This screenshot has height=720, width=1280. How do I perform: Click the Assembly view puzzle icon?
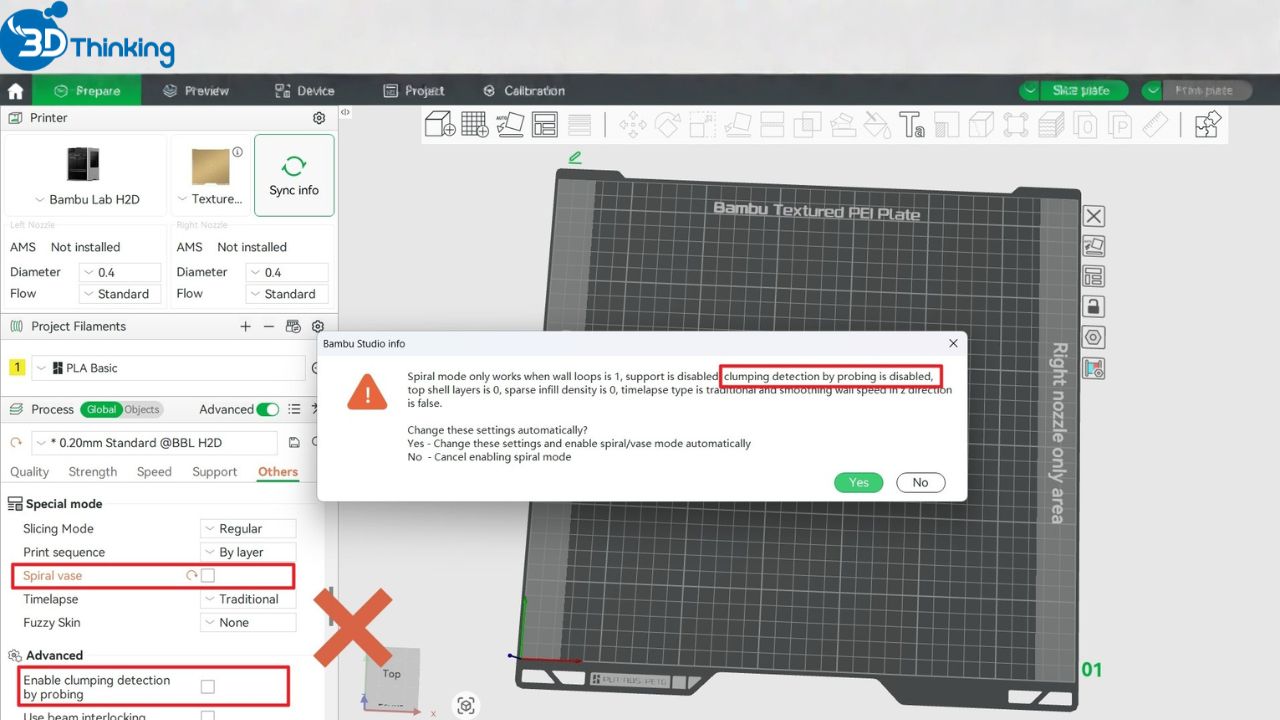point(1208,125)
